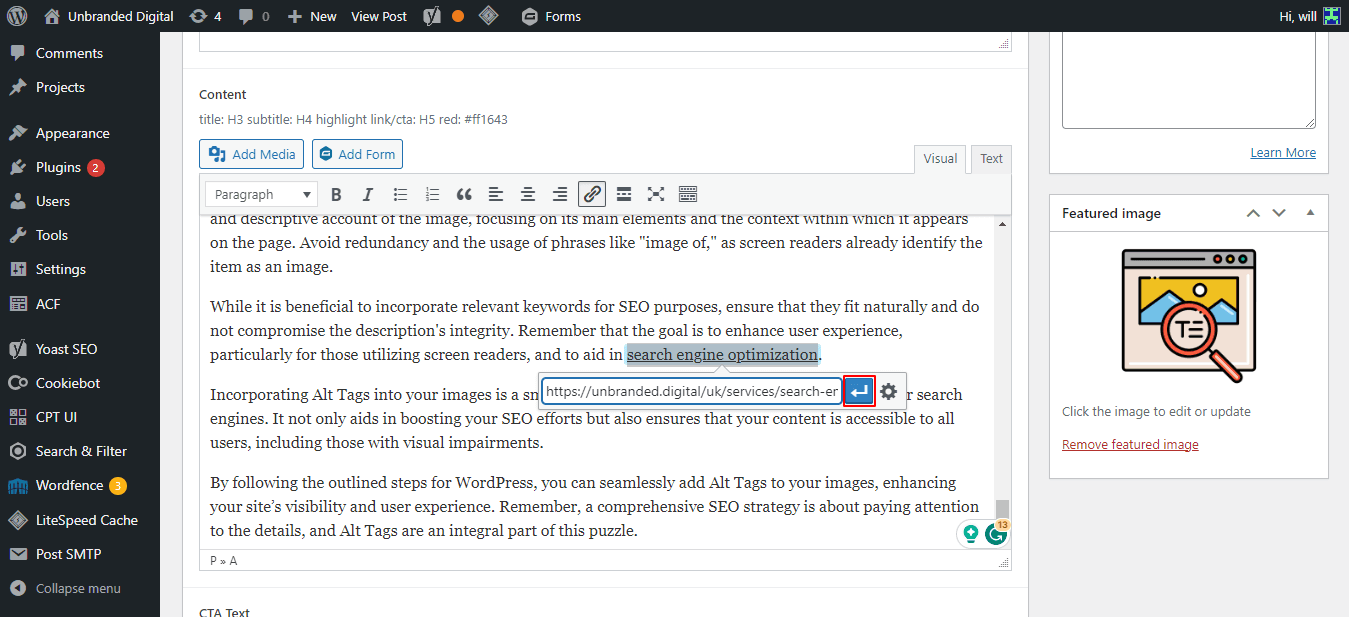Open Forms in the admin bar

pyautogui.click(x=551, y=16)
